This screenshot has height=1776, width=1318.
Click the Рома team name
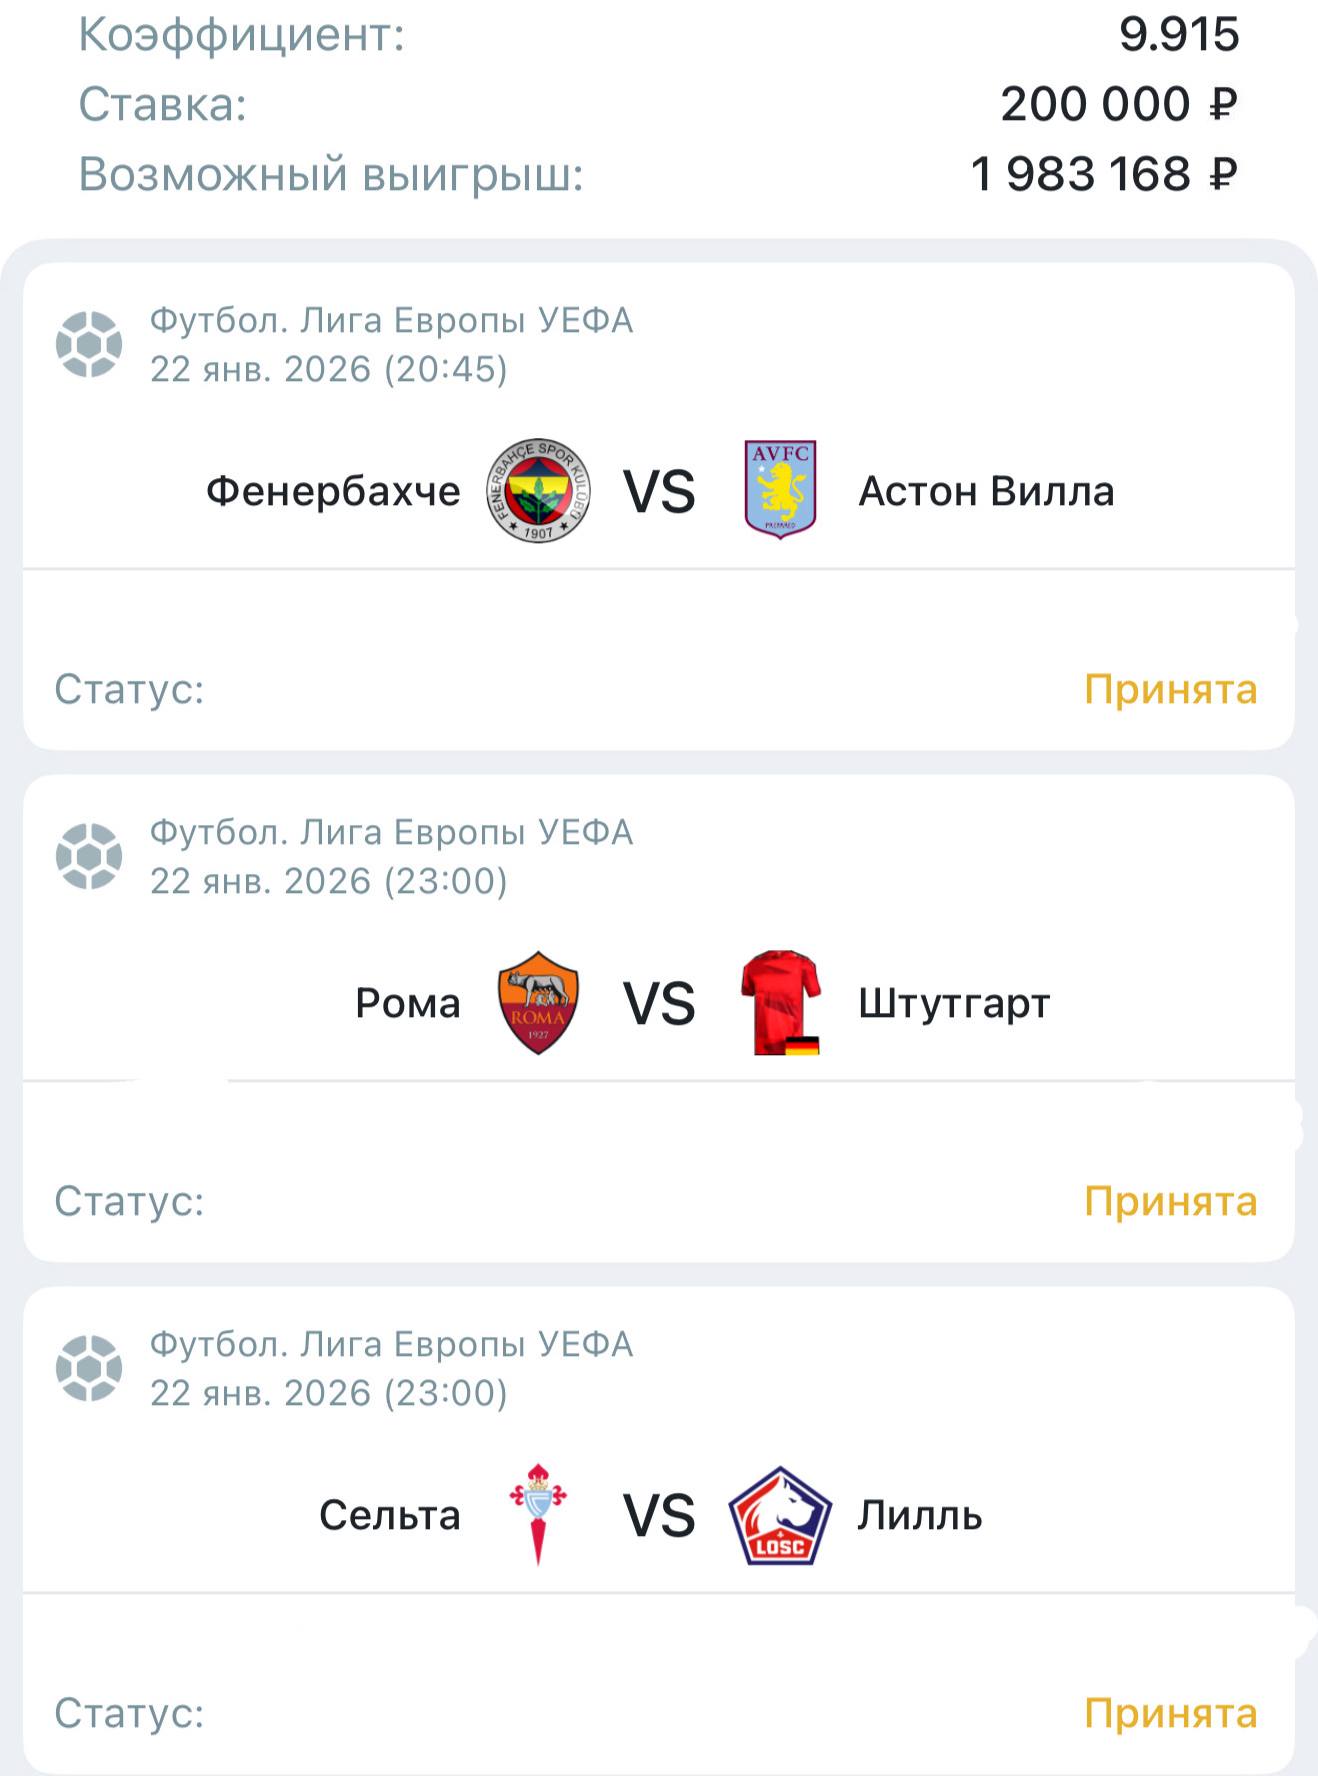(x=408, y=1003)
